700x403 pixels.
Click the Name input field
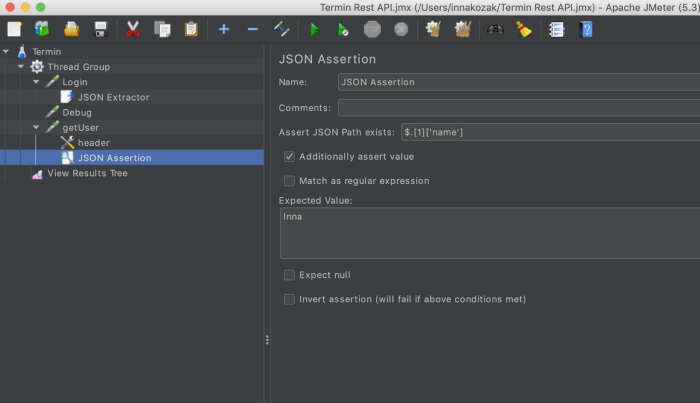(x=519, y=82)
